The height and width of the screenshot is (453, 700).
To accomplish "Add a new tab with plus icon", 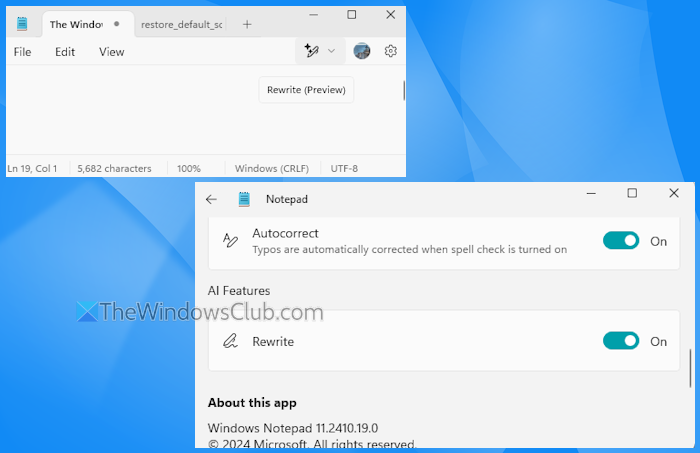I will [247, 24].
